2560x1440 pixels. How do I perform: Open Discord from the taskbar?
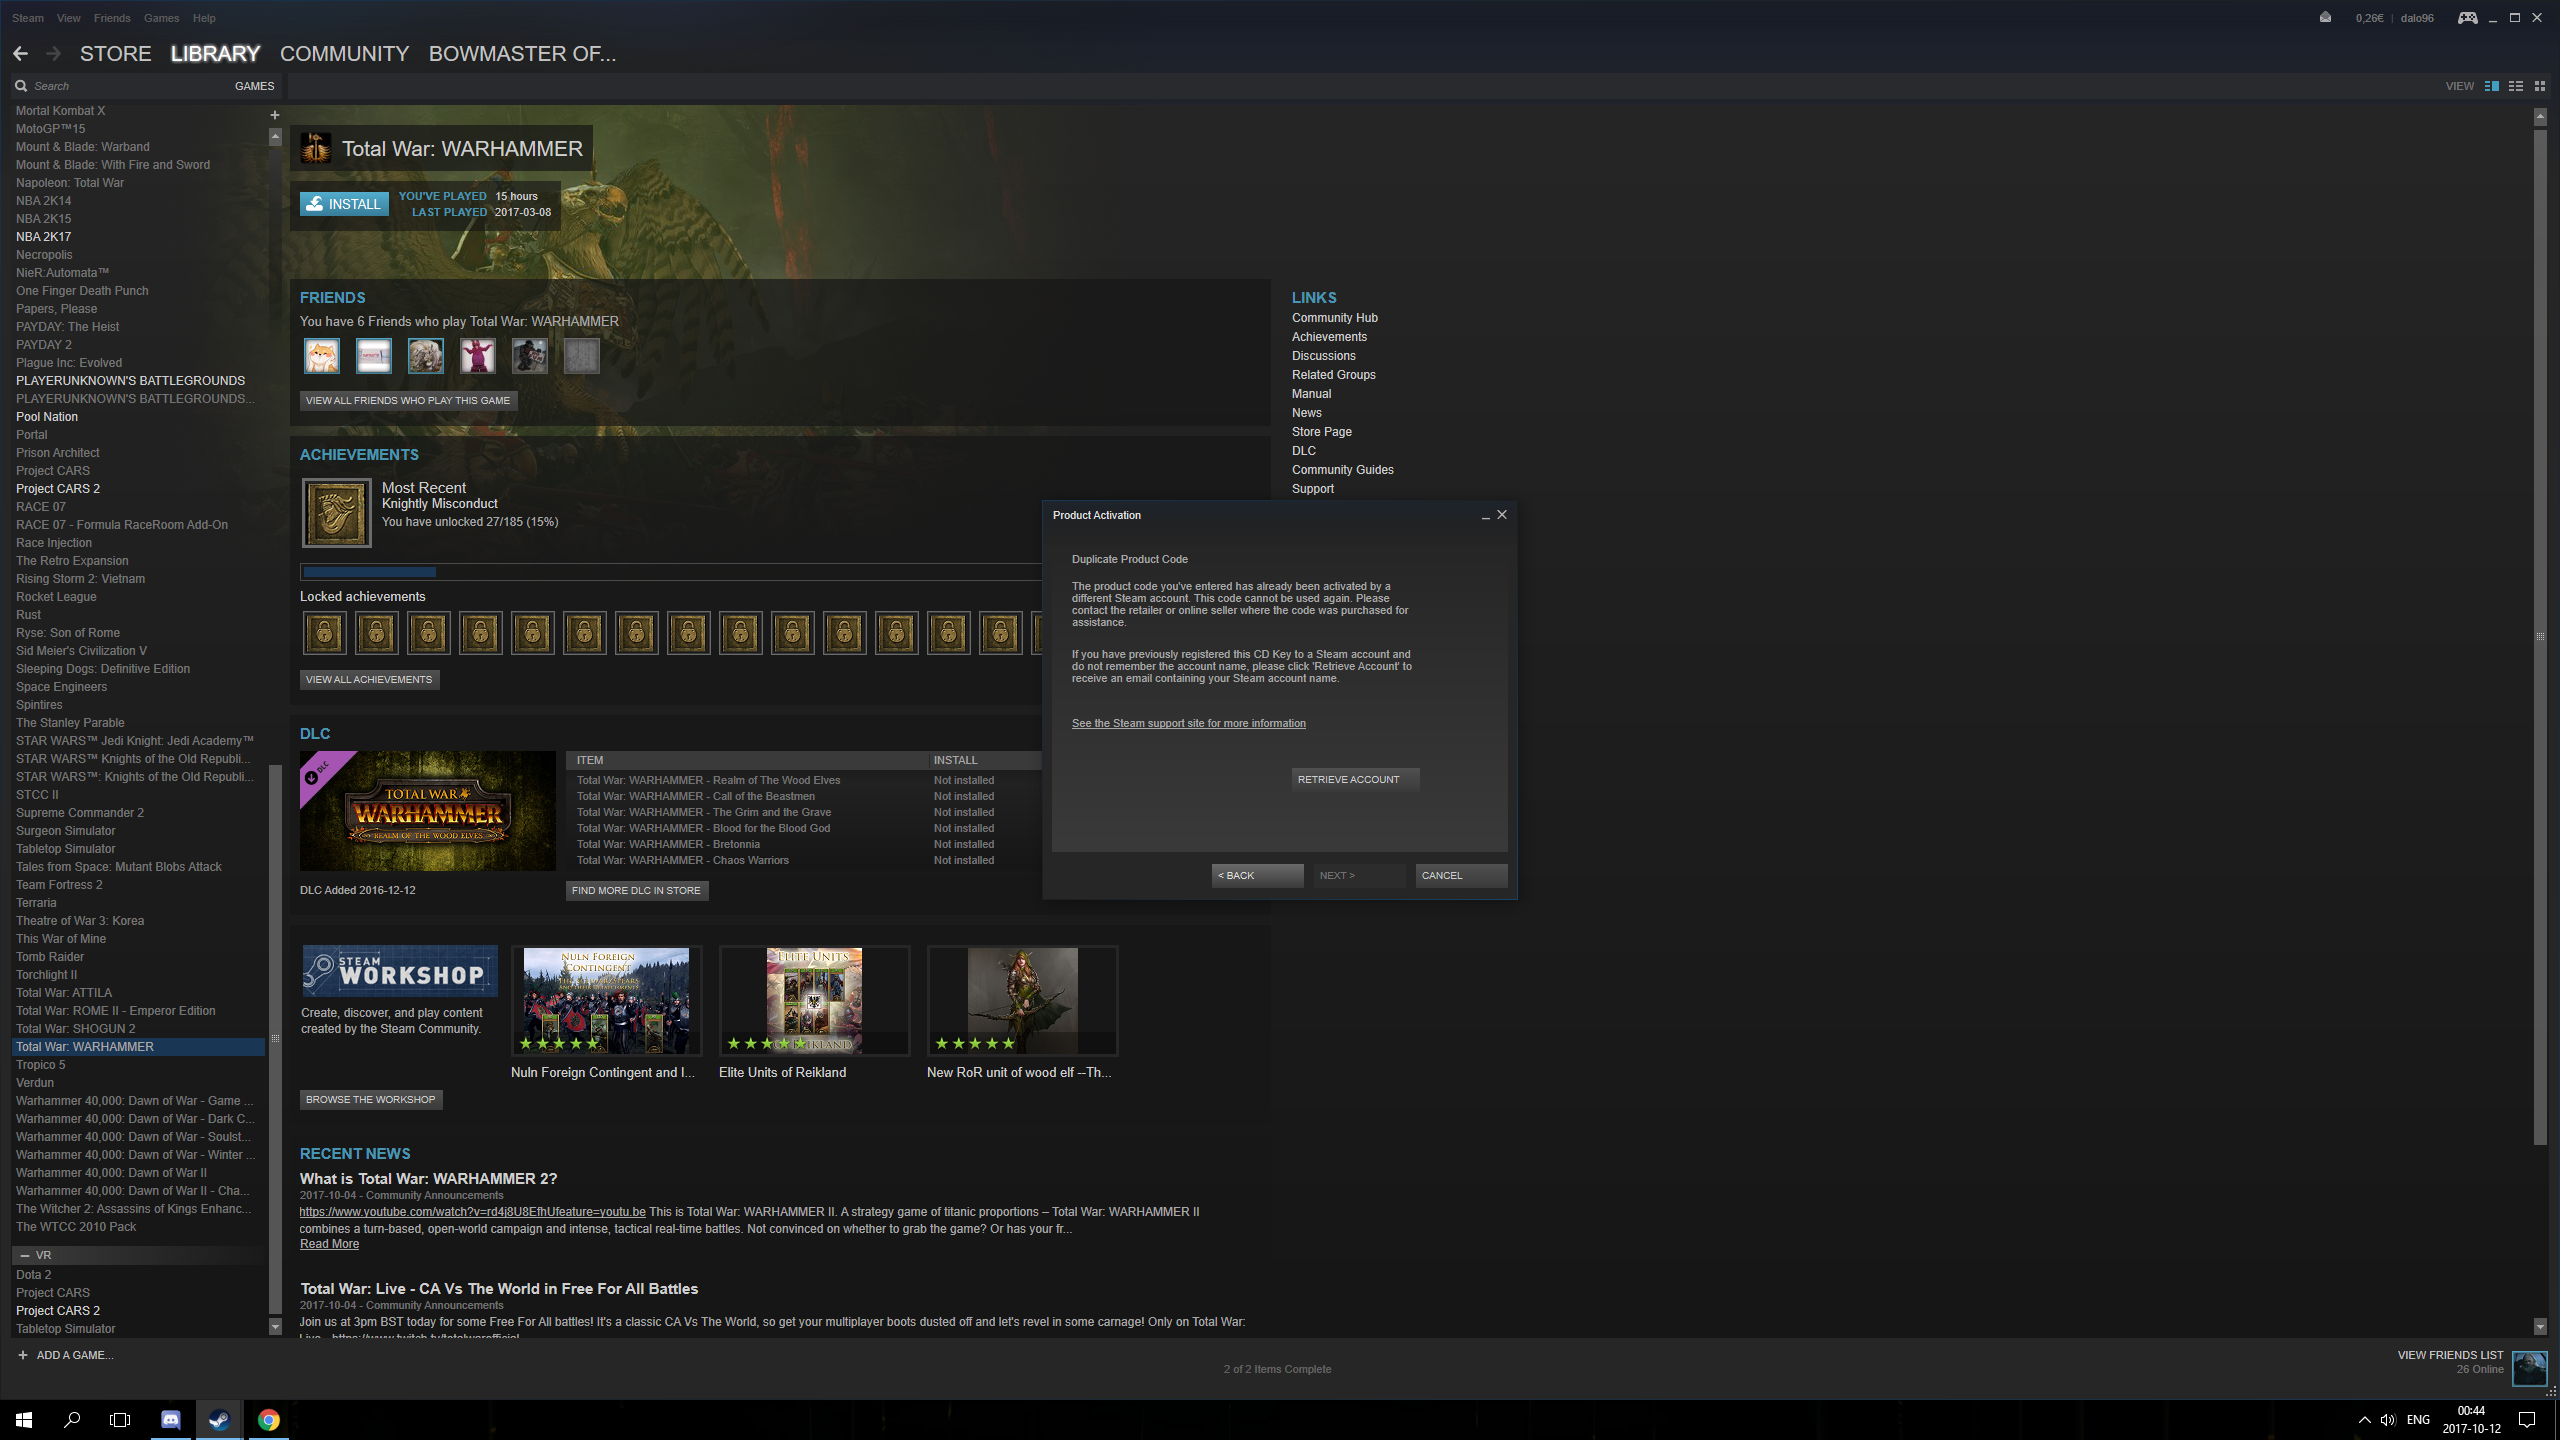click(x=171, y=1419)
